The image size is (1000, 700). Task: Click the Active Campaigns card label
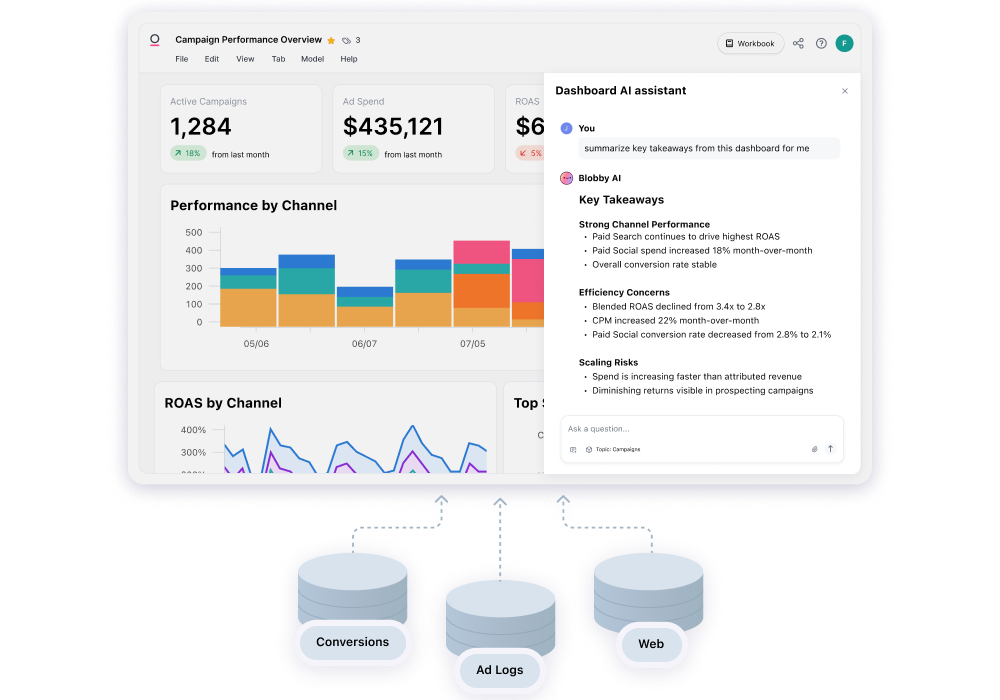[209, 101]
